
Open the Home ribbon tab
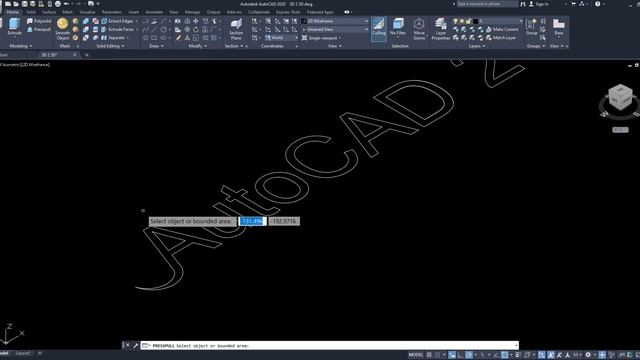point(13,12)
